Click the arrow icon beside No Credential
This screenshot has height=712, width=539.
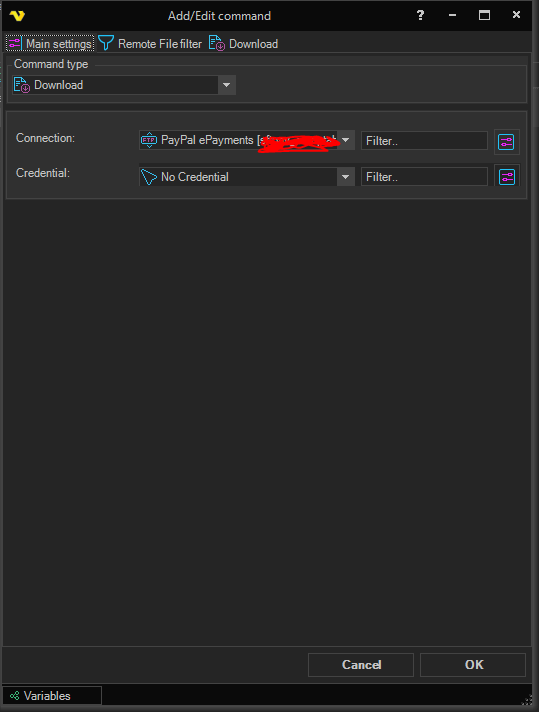click(x=149, y=177)
